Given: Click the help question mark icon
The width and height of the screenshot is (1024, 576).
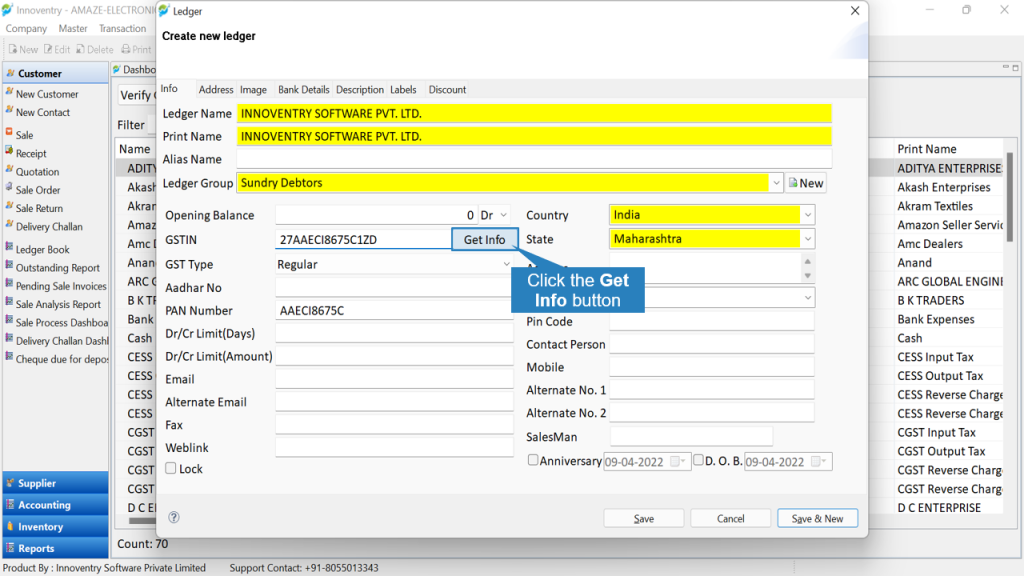Looking at the screenshot, I should coord(174,517).
